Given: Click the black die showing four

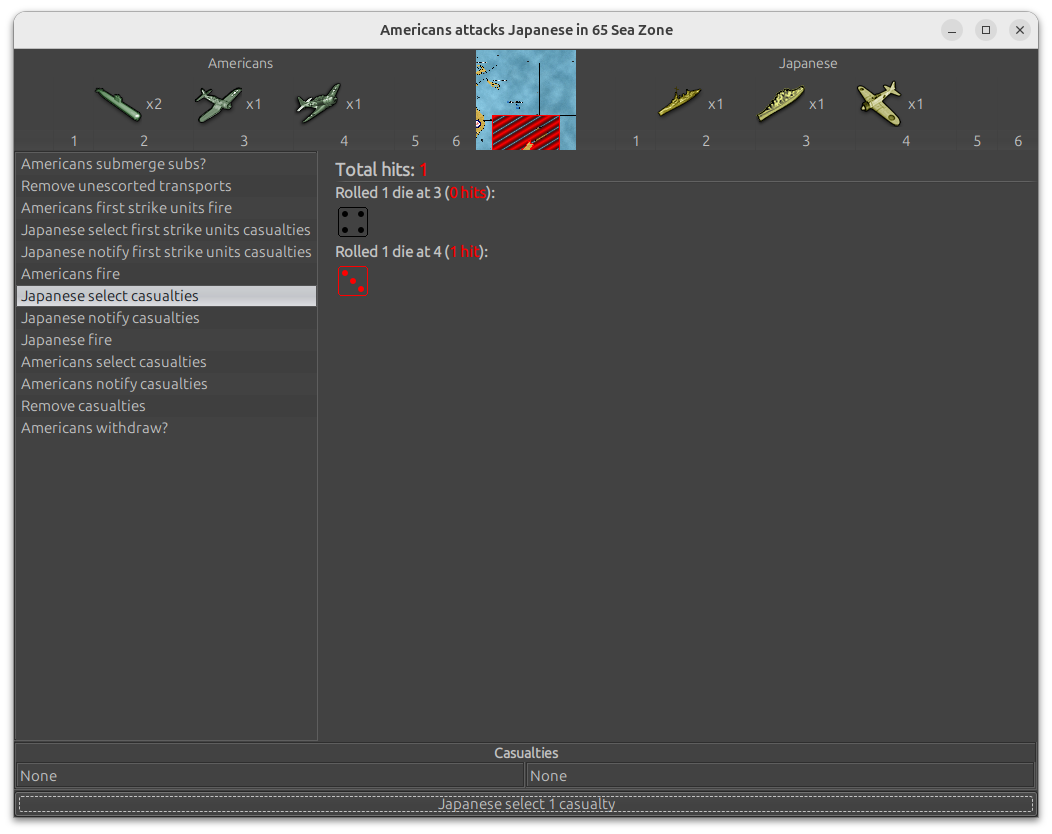Looking at the screenshot, I should pos(353,222).
